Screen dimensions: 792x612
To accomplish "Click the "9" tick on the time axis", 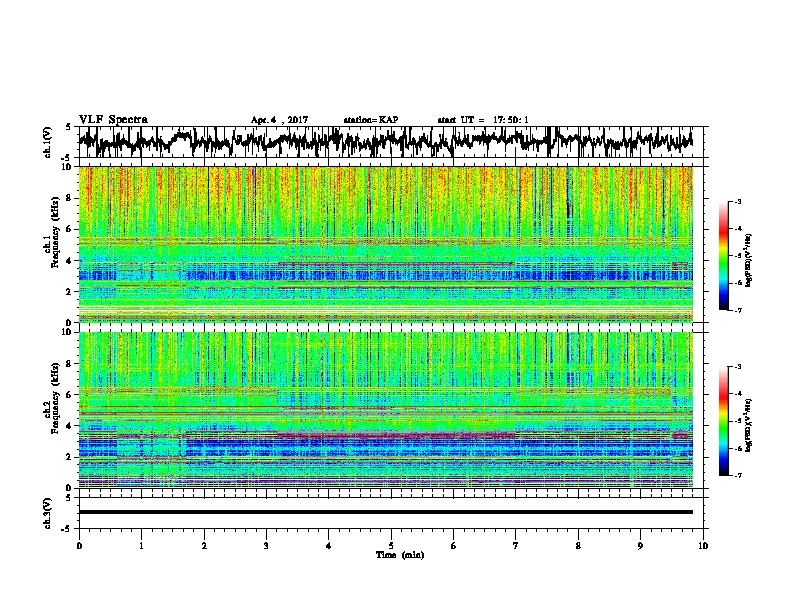I will click(640, 546).
